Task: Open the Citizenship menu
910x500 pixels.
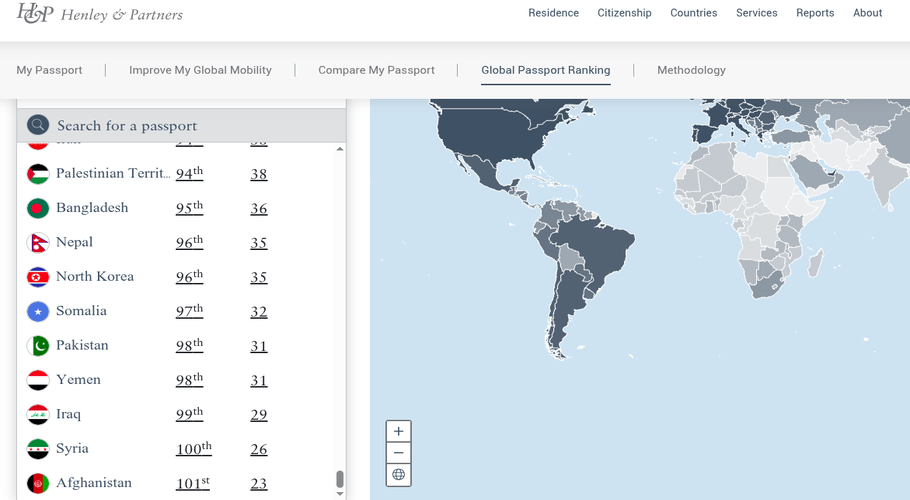Action: point(624,13)
